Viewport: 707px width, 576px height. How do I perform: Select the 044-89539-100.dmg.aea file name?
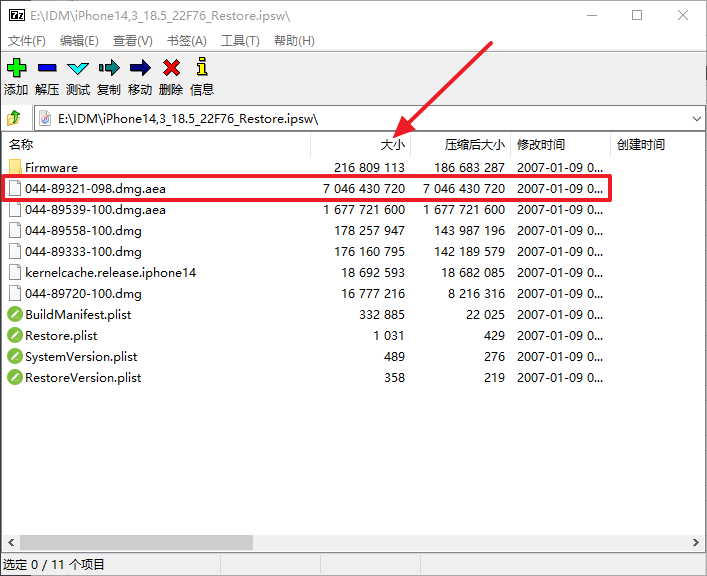[x=95, y=209]
